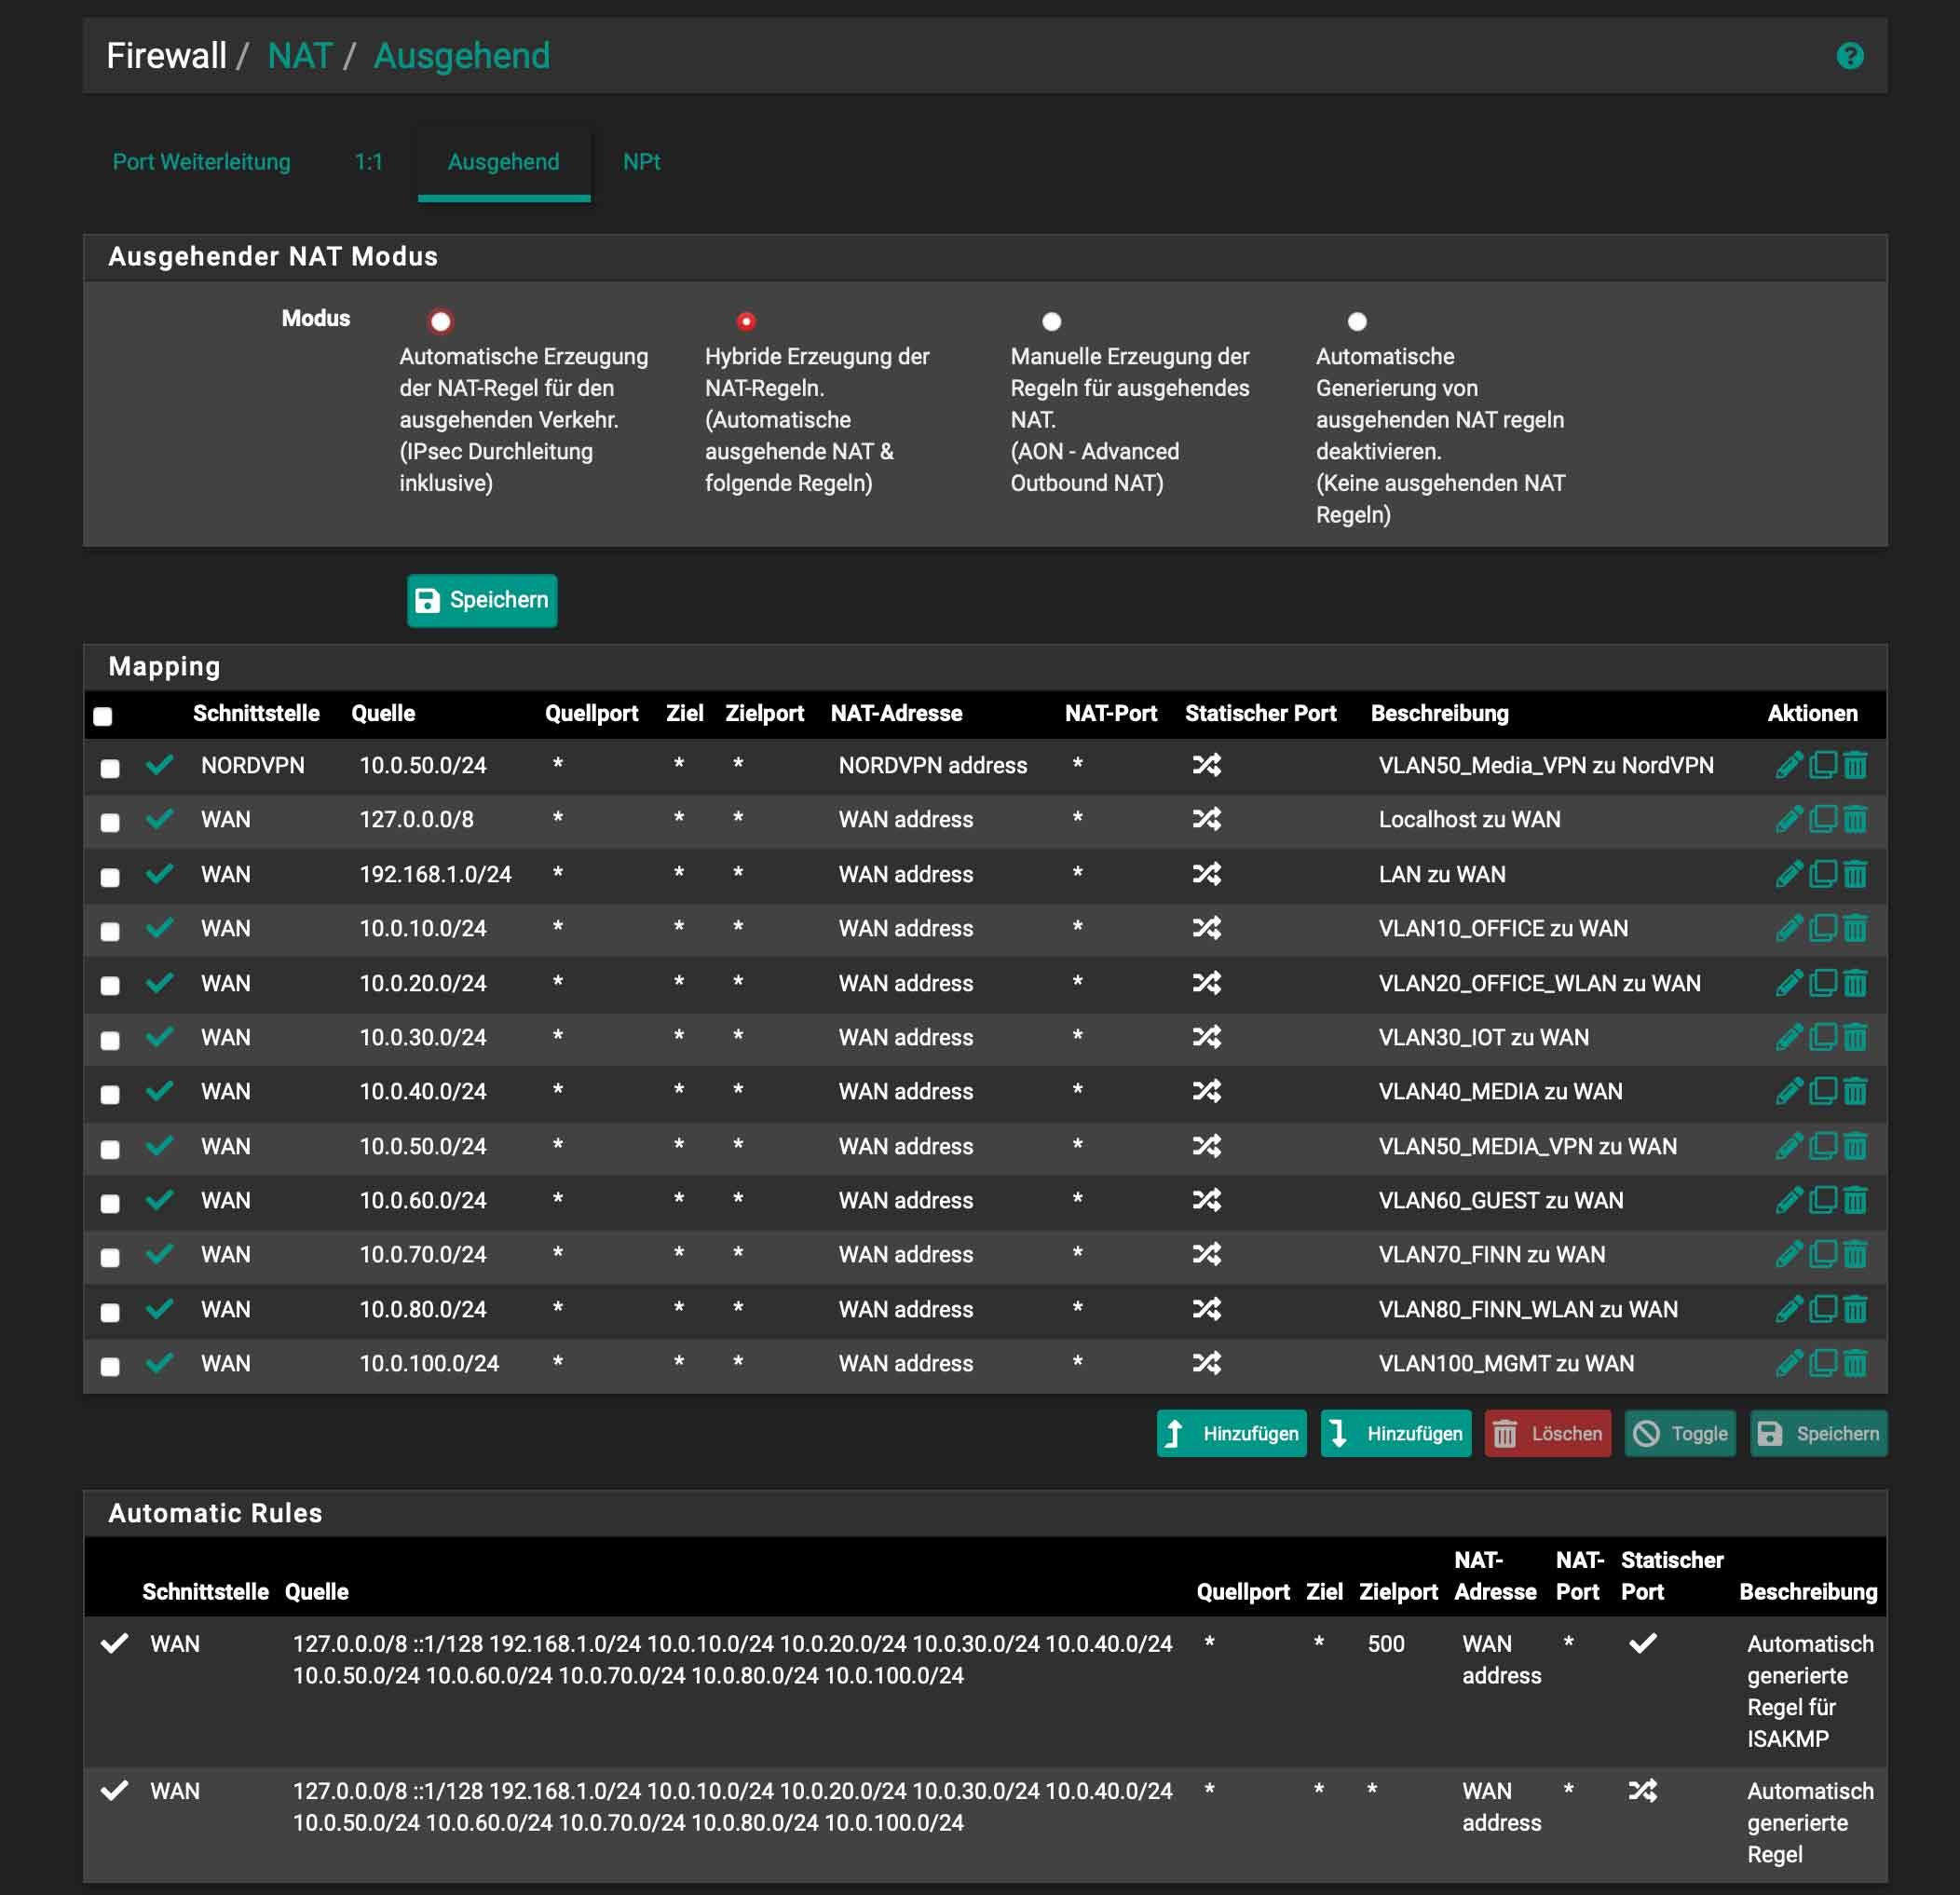The width and height of the screenshot is (1960, 1895).
Task: Switch to the 1:1 NAT tab
Action: [368, 162]
